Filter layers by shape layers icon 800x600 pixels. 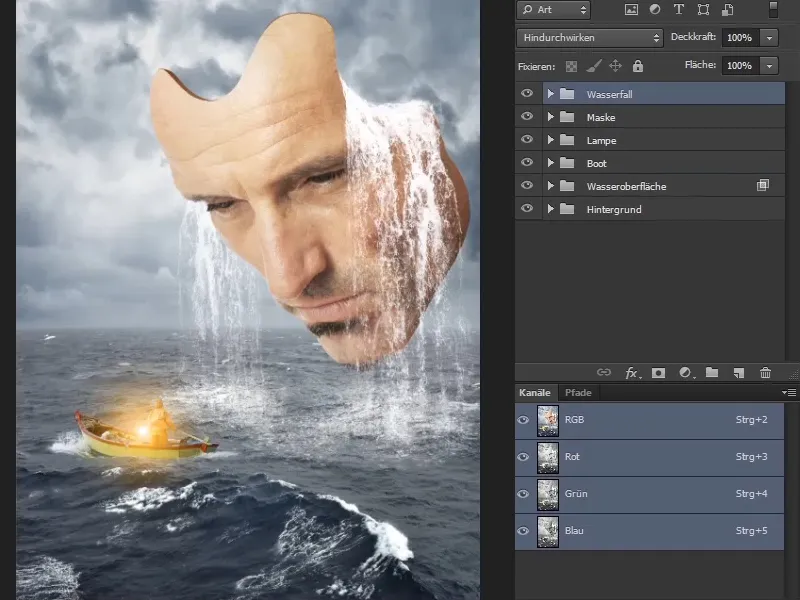click(x=703, y=10)
